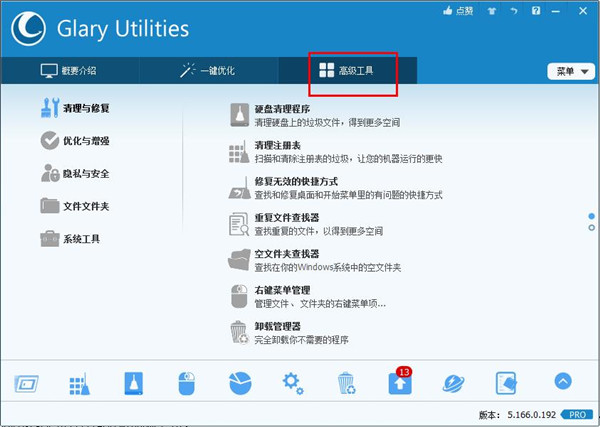
Task: Expand the 菜单 dropdown menu
Action: coord(568,71)
